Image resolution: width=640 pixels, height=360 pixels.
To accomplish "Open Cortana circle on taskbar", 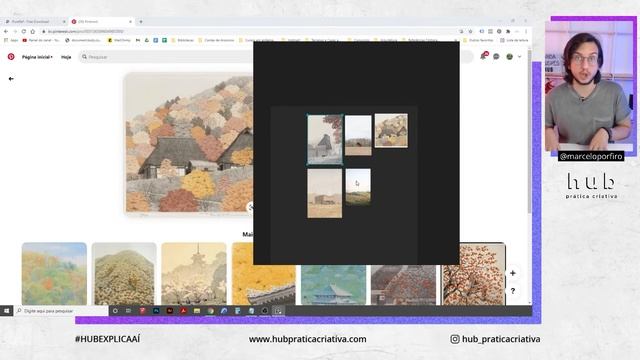I will point(115,311).
